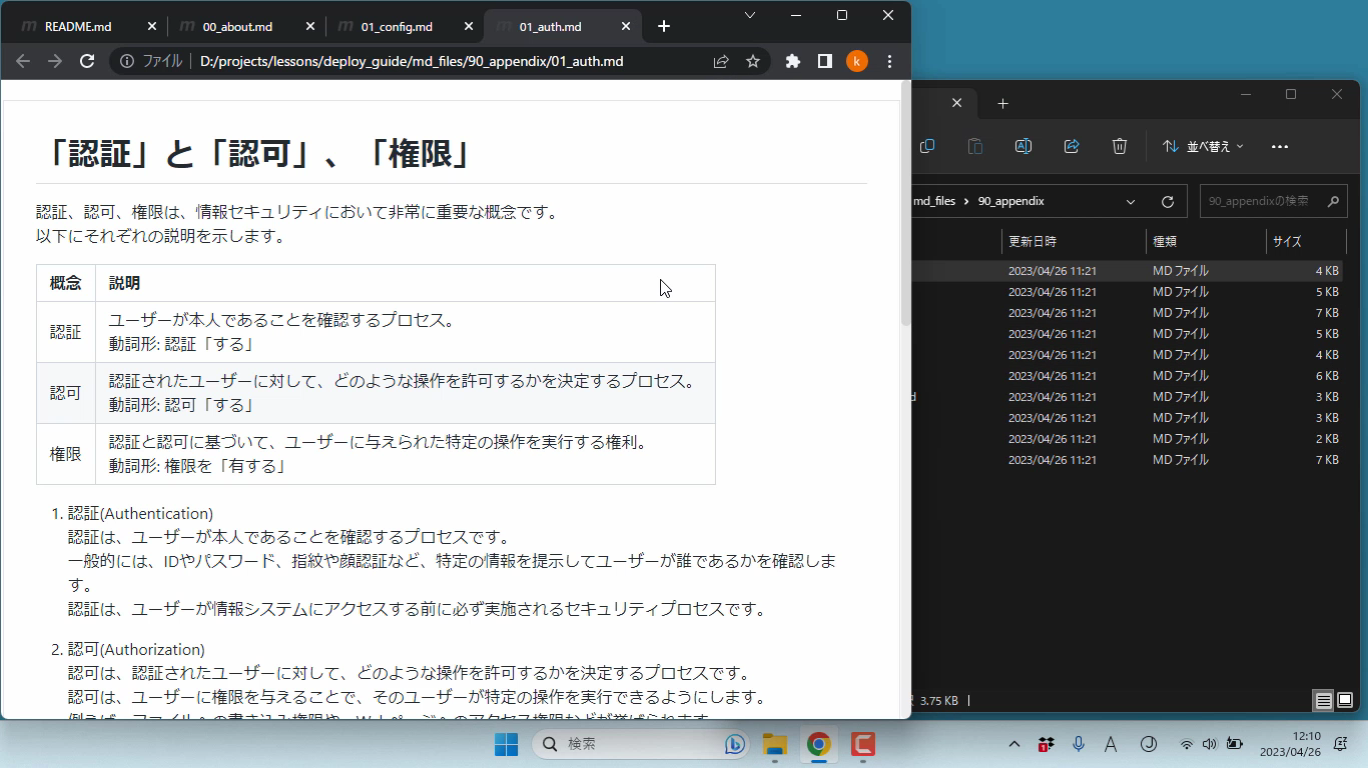Open Chrome side panel icon
Screen dimensions: 1368x768
pos(825,61)
